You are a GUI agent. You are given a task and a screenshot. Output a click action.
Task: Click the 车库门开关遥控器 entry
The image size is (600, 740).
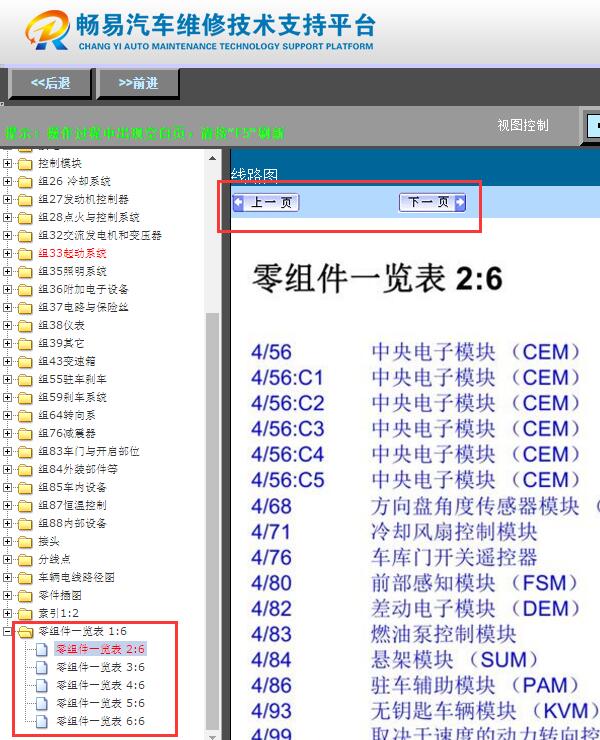pos(454,557)
